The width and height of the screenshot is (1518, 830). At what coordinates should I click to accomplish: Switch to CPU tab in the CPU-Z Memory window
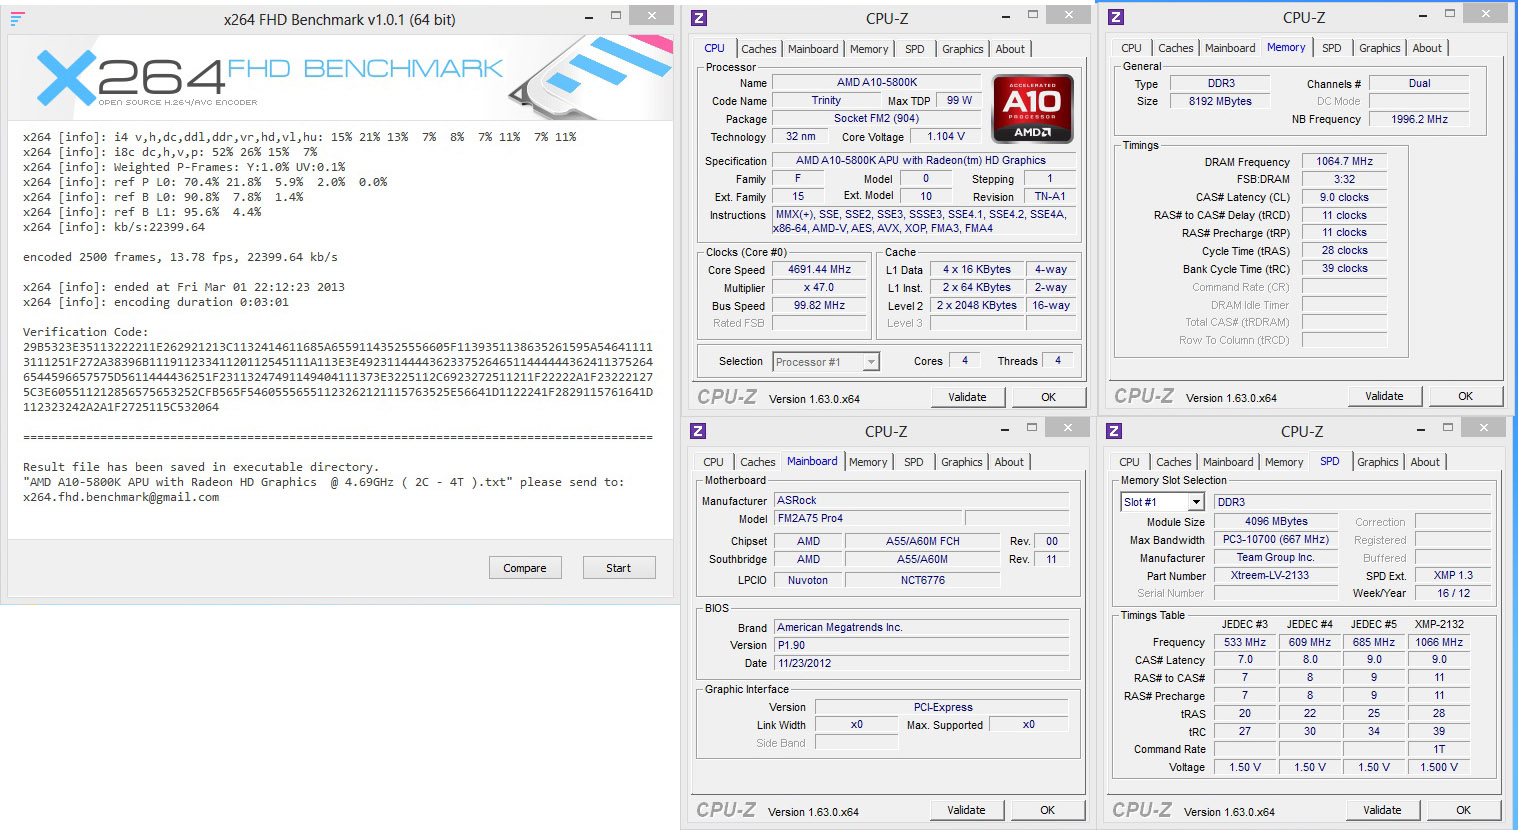pyautogui.click(x=1131, y=48)
